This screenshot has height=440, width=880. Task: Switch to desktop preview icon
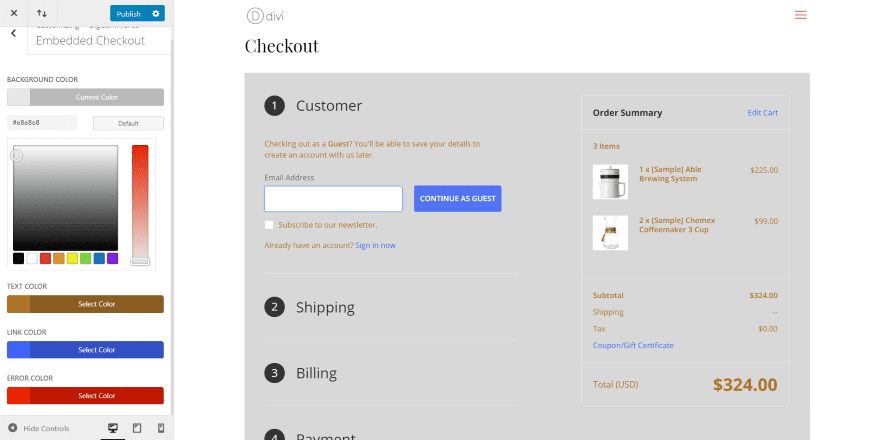point(112,428)
